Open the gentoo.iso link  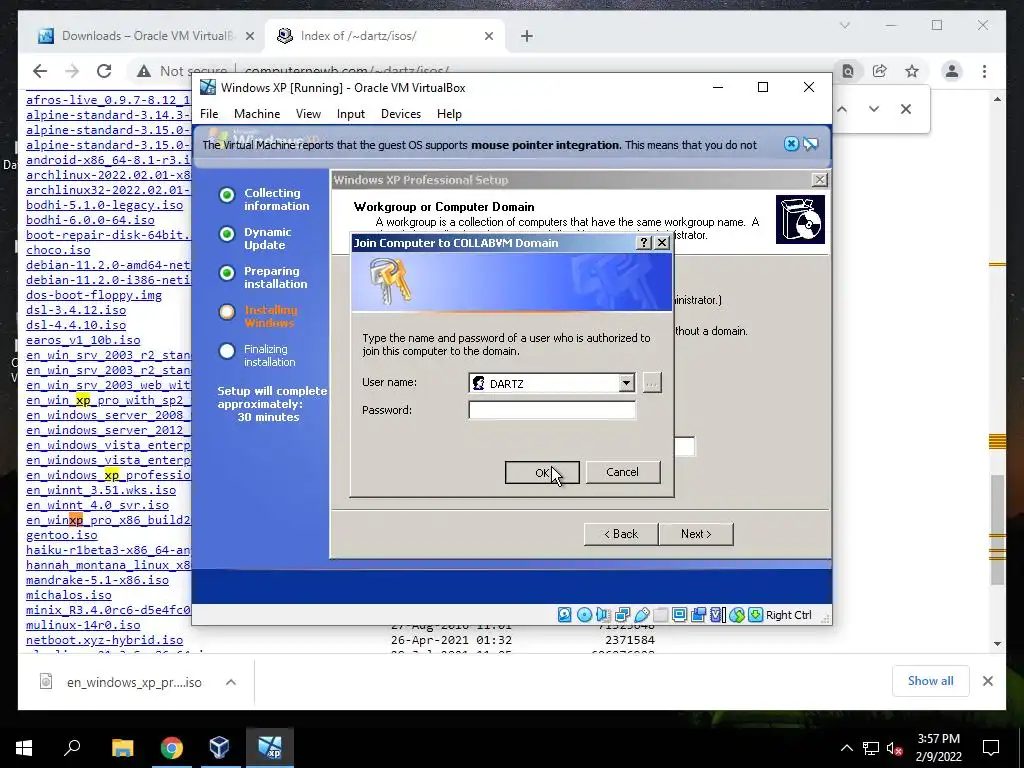point(61,536)
